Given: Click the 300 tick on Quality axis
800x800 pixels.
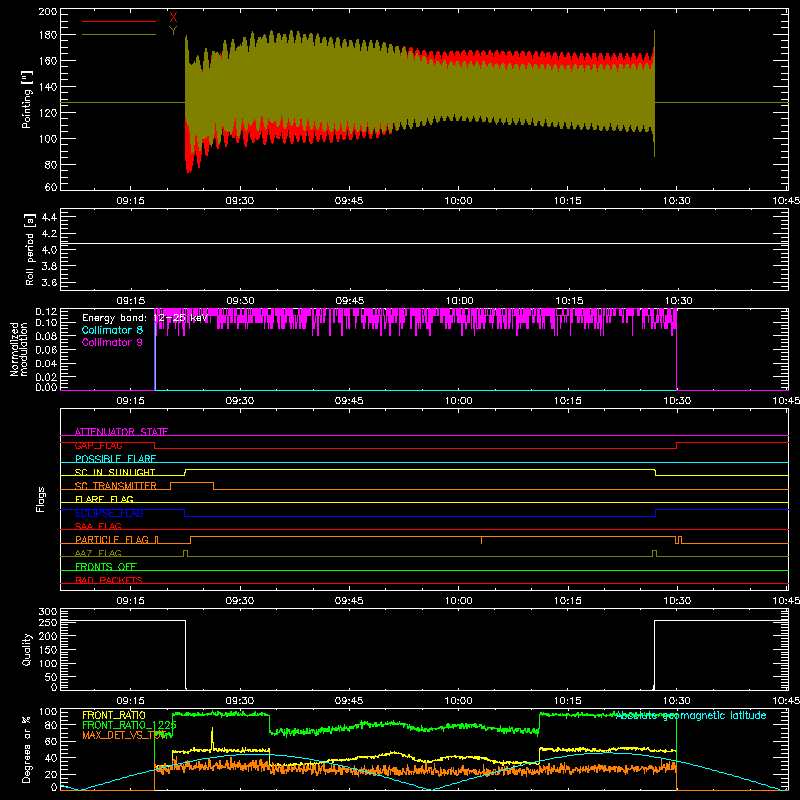Looking at the screenshot, I should pos(47,612).
